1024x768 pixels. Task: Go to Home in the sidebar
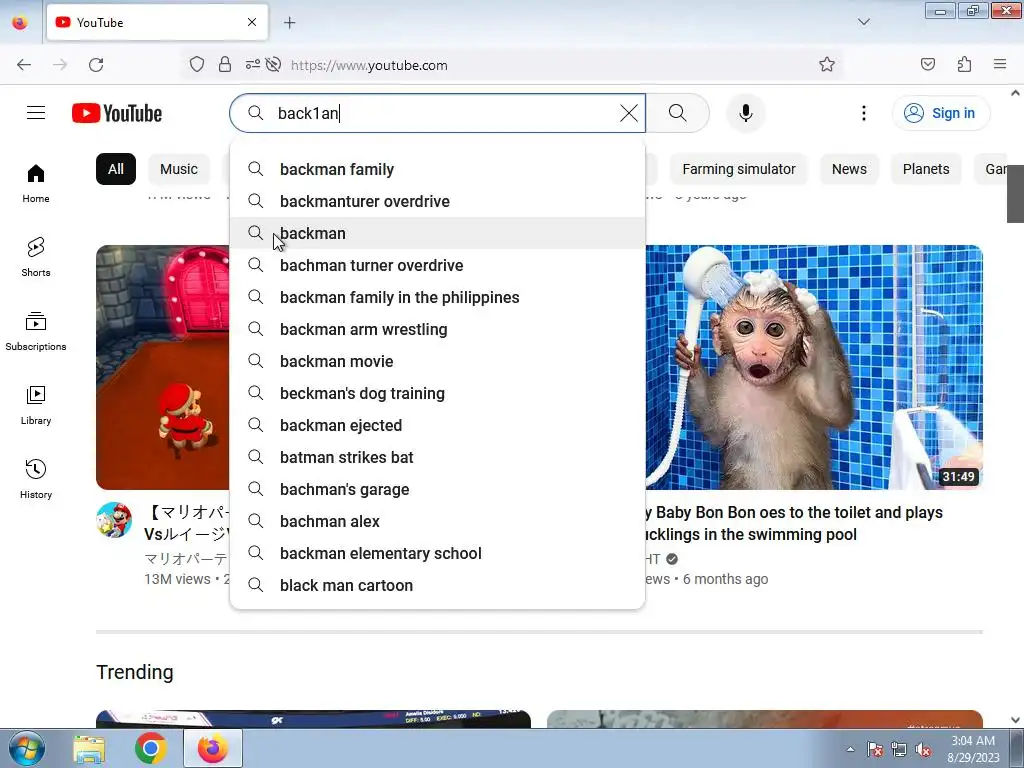(36, 184)
